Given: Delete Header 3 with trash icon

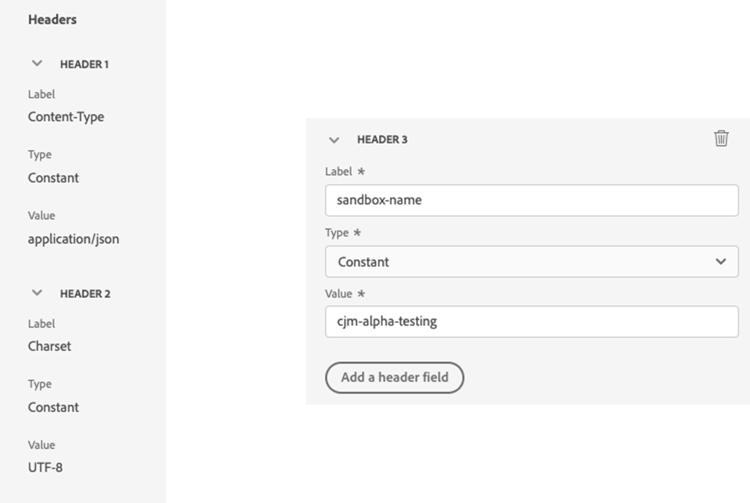Looking at the screenshot, I should point(721,139).
